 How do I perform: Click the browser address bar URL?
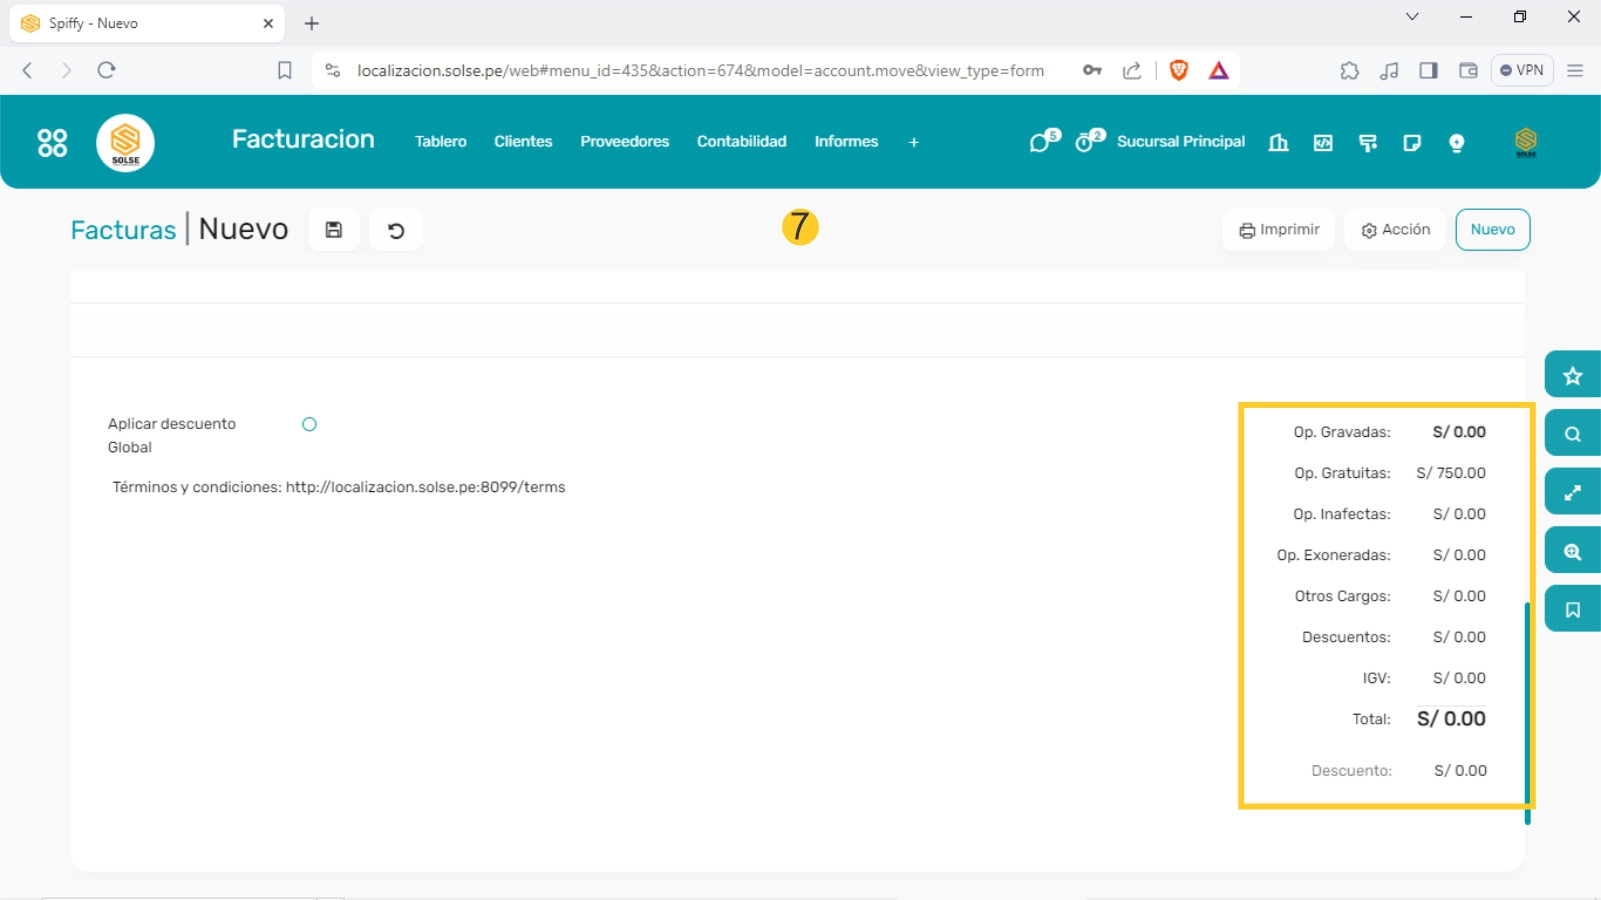click(700, 71)
